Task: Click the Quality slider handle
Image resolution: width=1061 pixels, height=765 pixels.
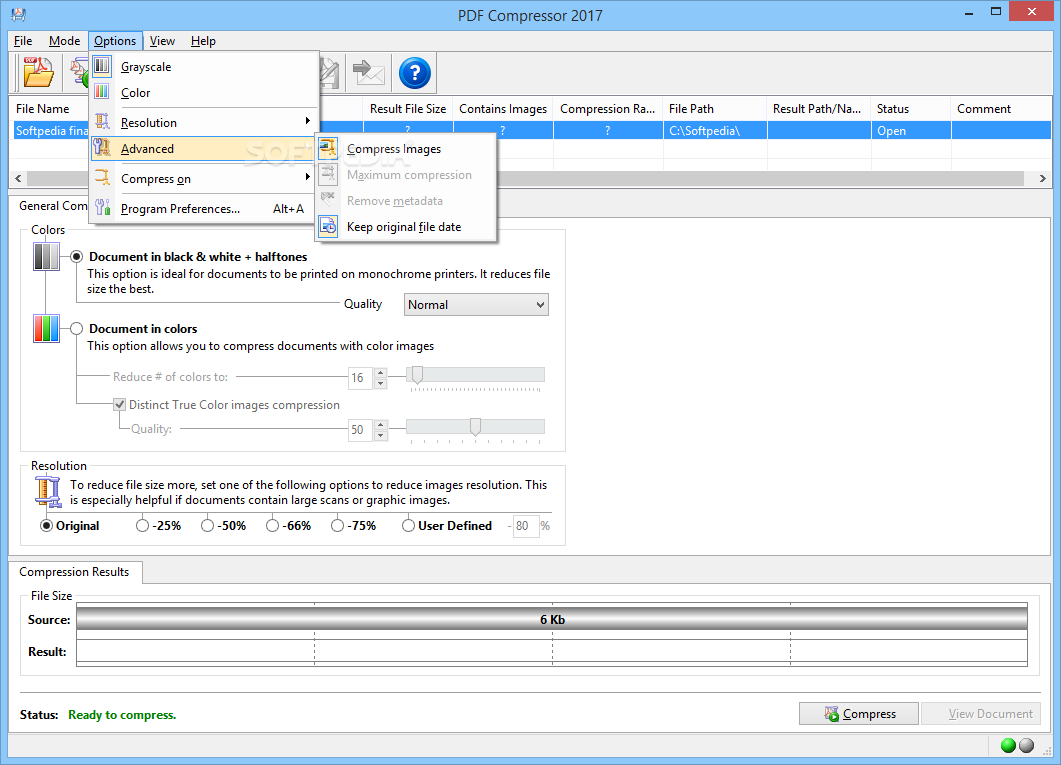Action: [x=476, y=427]
